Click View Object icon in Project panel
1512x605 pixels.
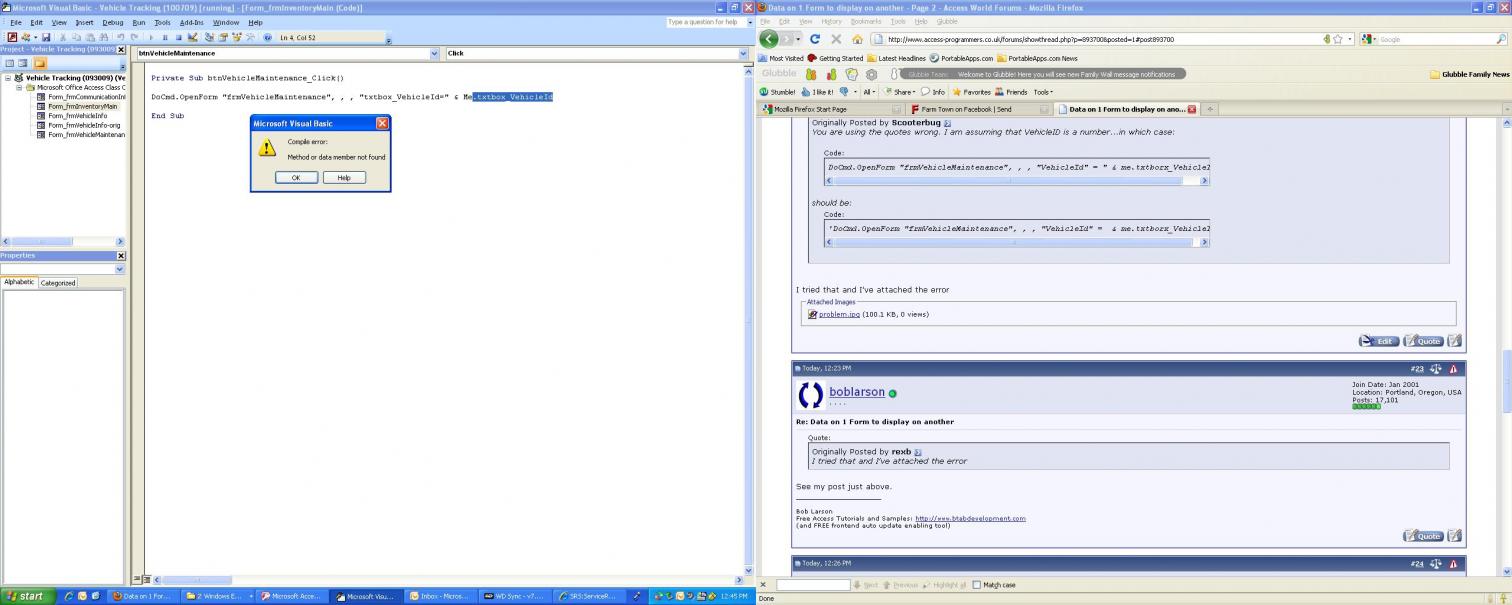point(23,63)
